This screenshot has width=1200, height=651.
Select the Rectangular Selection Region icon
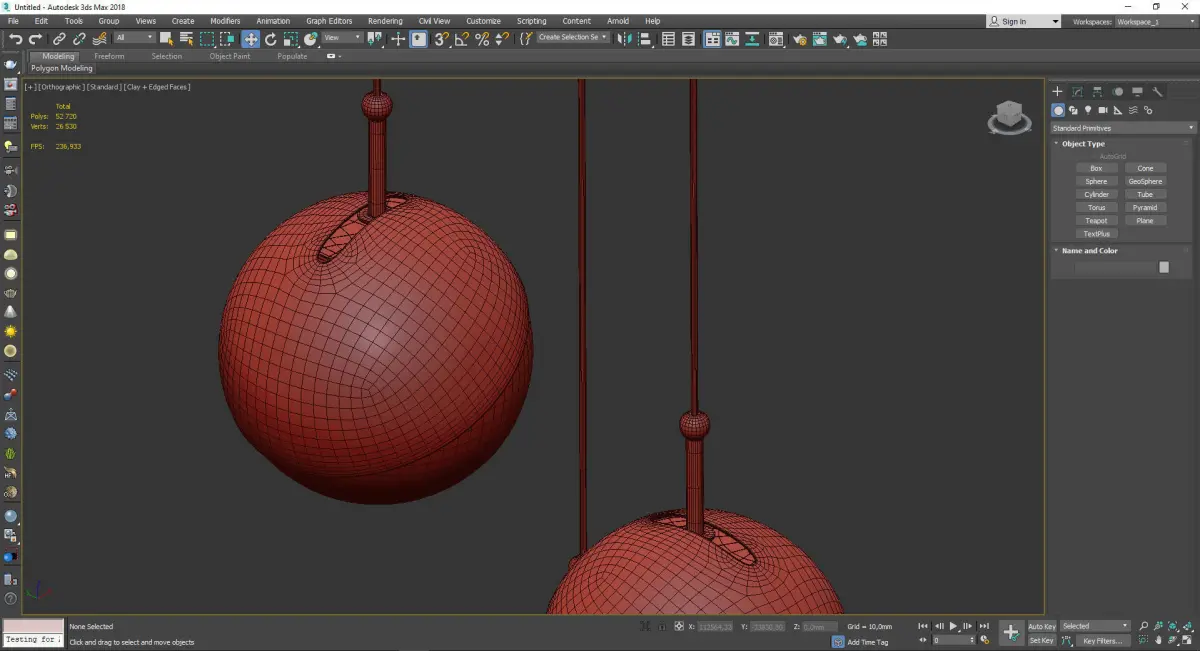207,39
